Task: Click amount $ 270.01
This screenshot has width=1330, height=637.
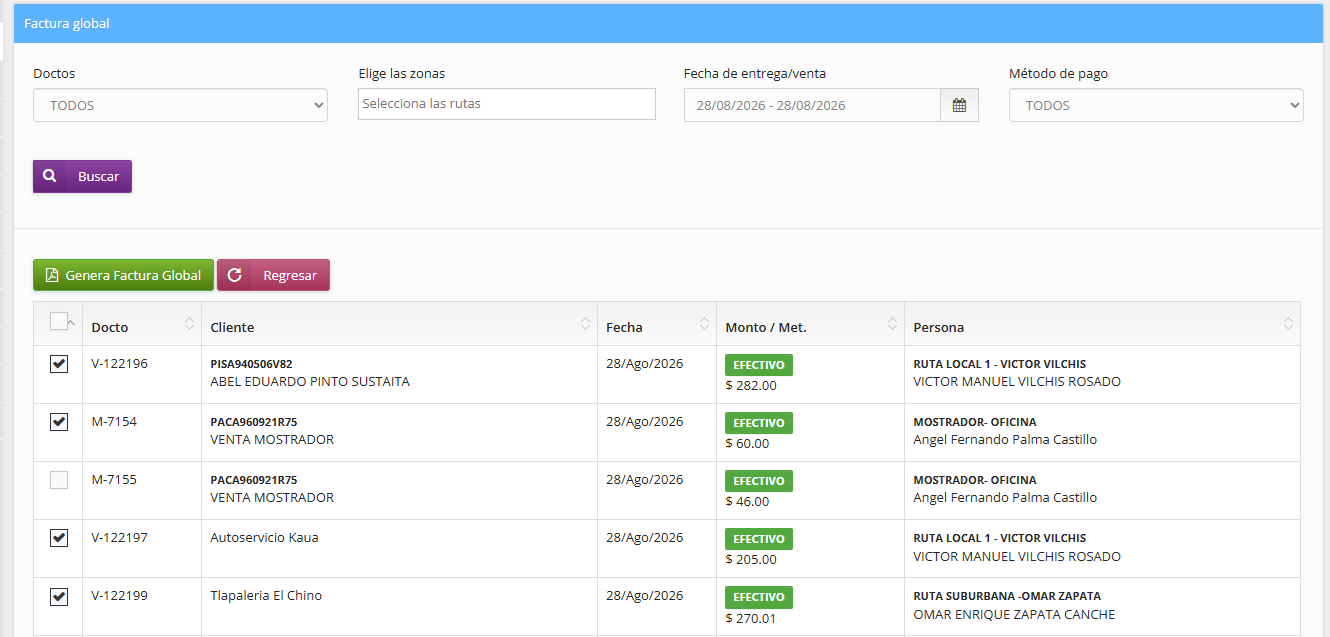Action: (751, 618)
